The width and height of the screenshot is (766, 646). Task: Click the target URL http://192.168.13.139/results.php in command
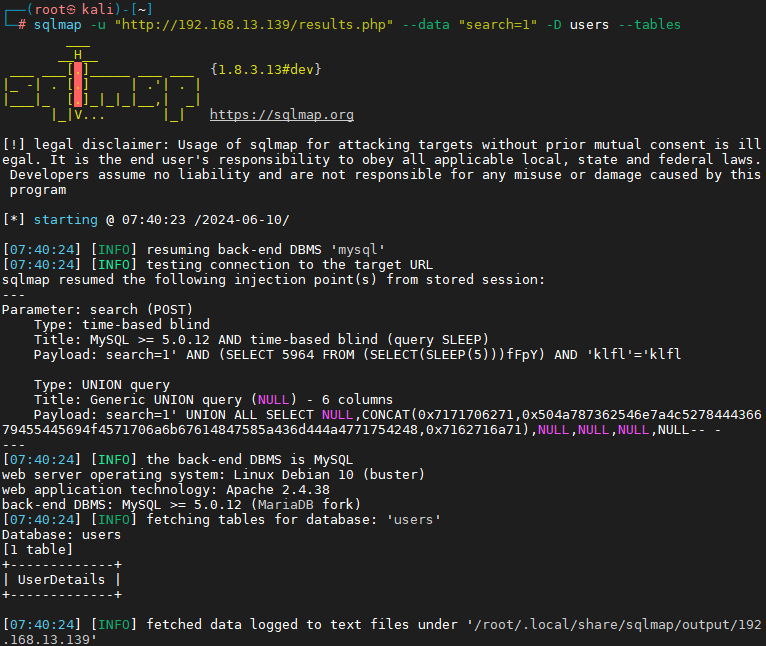point(254,24)
